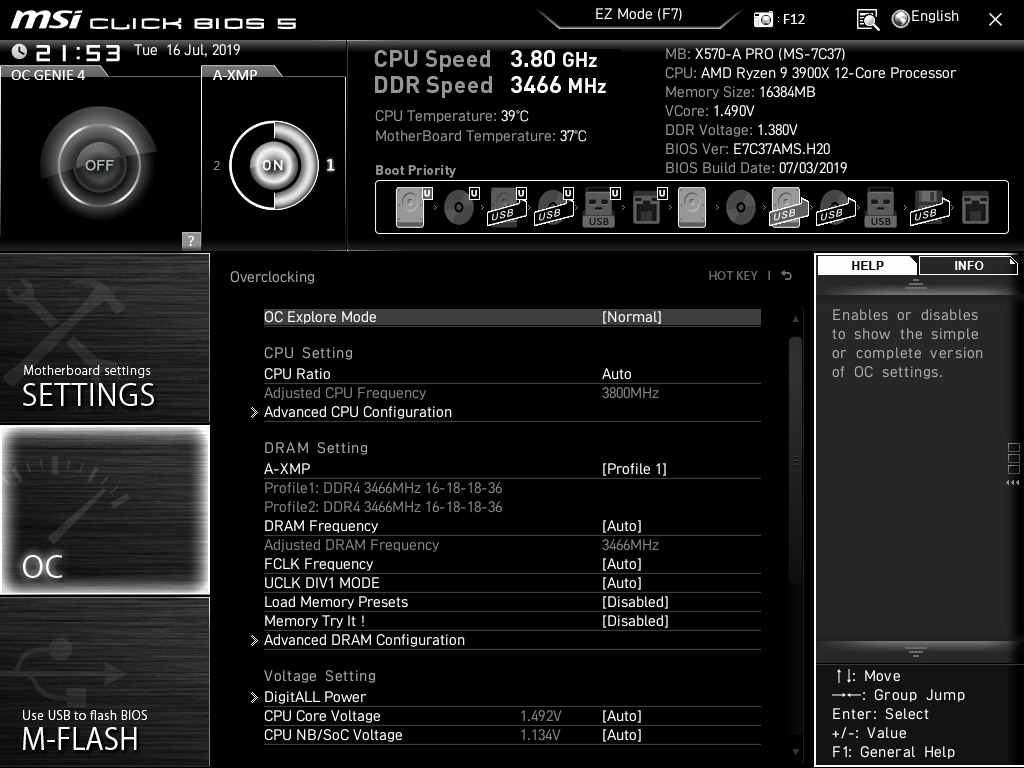
Task: Choose A-XMP profile 2 on the dial
Action: (217, 166)
